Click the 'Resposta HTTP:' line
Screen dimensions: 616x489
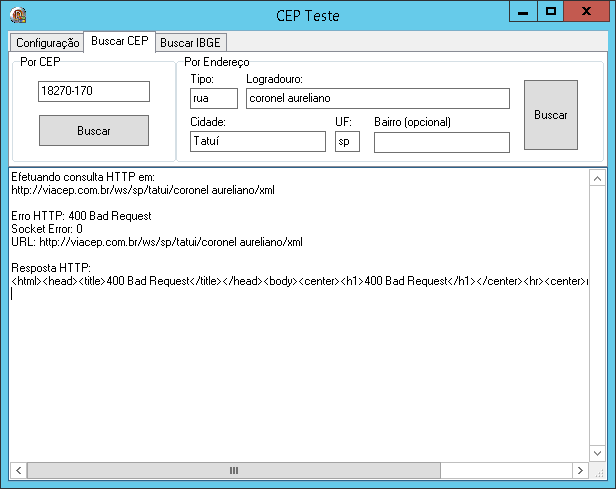pyautogui.click(x=51, y=268)
